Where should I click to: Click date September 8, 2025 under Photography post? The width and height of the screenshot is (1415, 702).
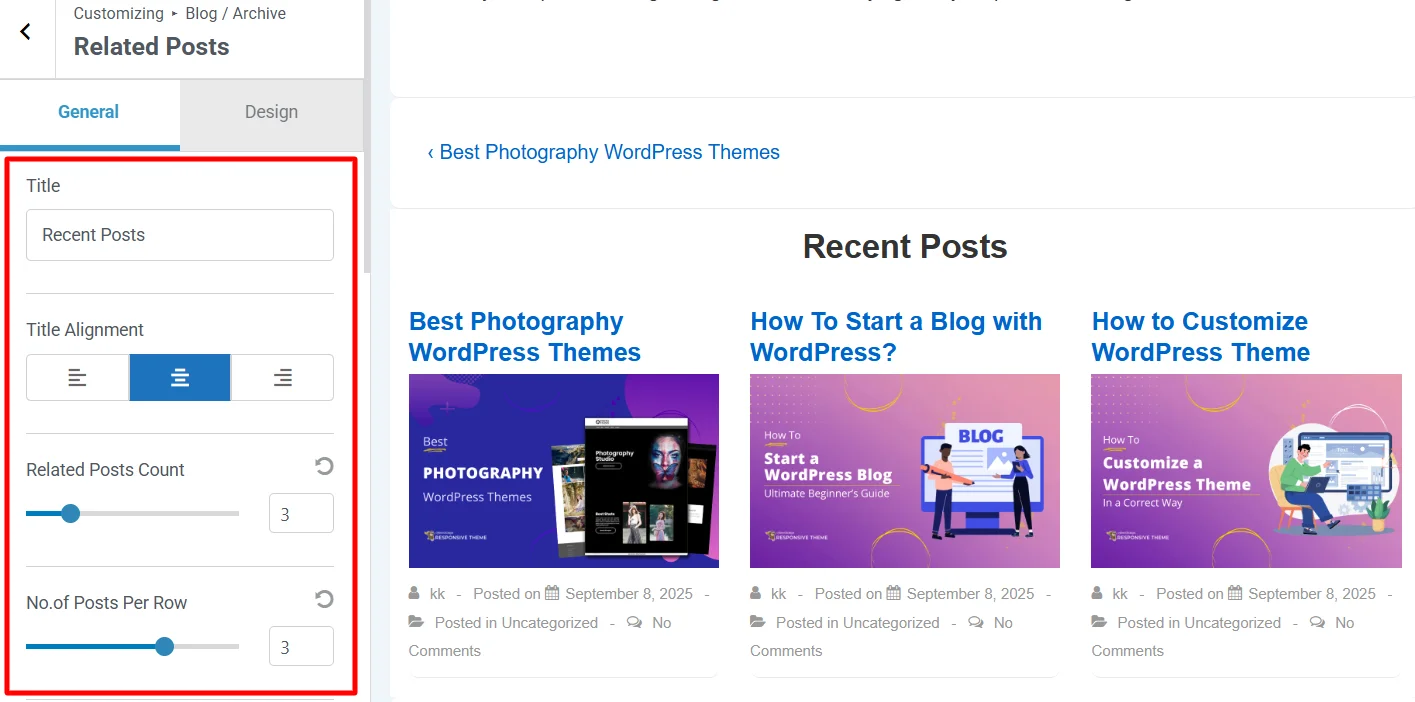click(x=629, y=594)
